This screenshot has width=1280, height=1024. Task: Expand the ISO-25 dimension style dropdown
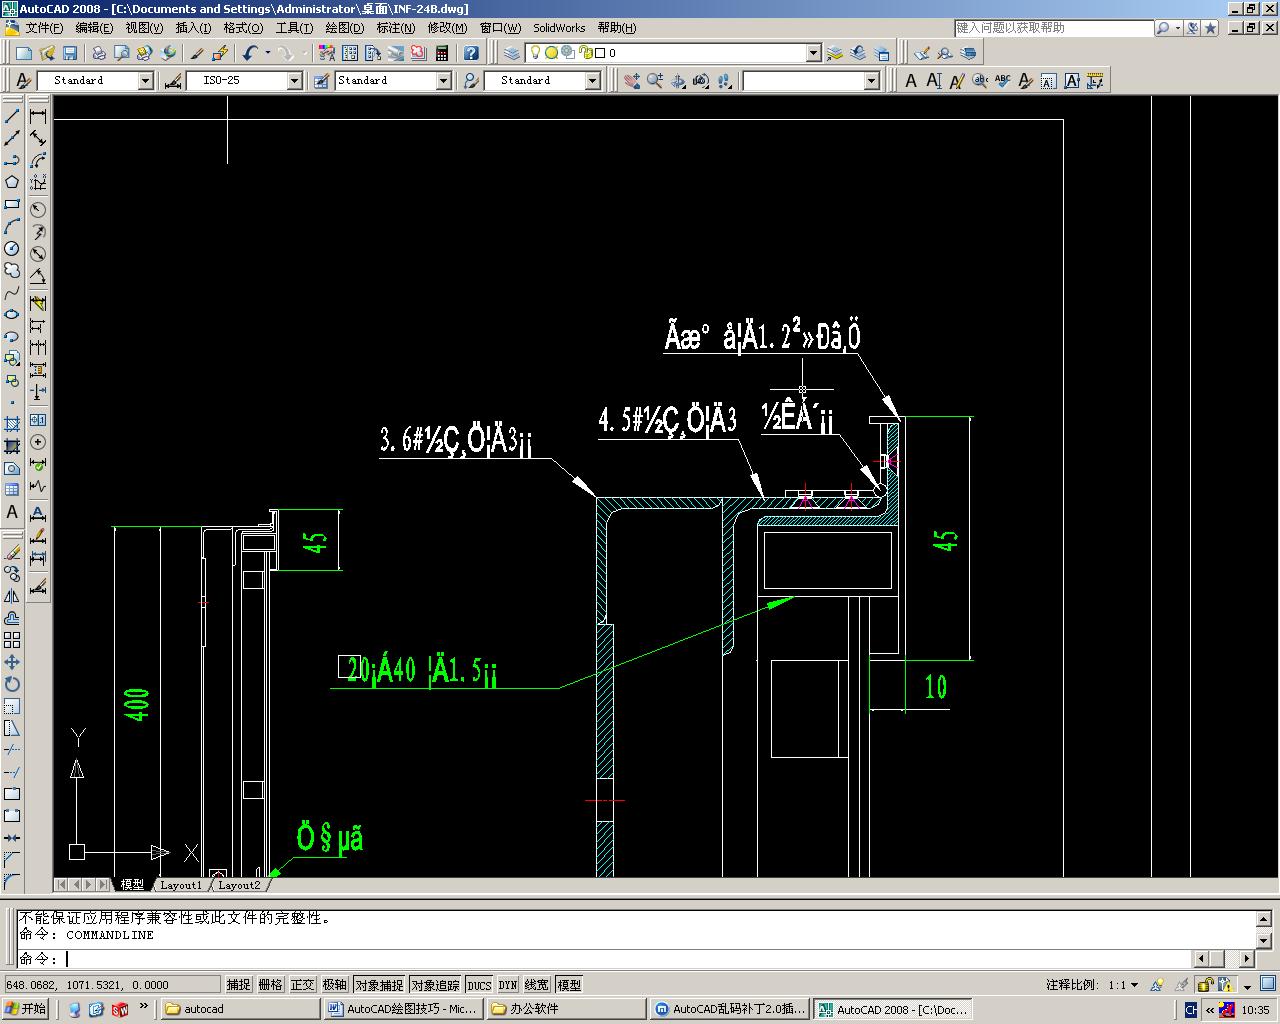294,80
